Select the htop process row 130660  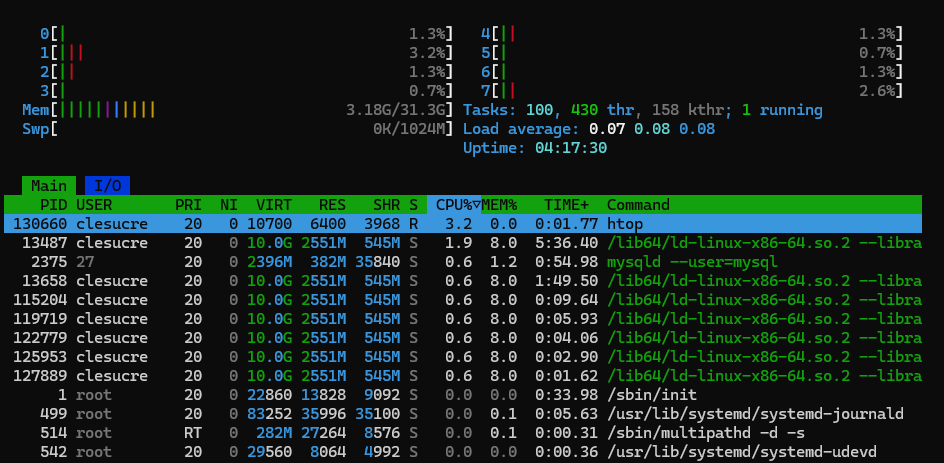[x=463, y=224]
